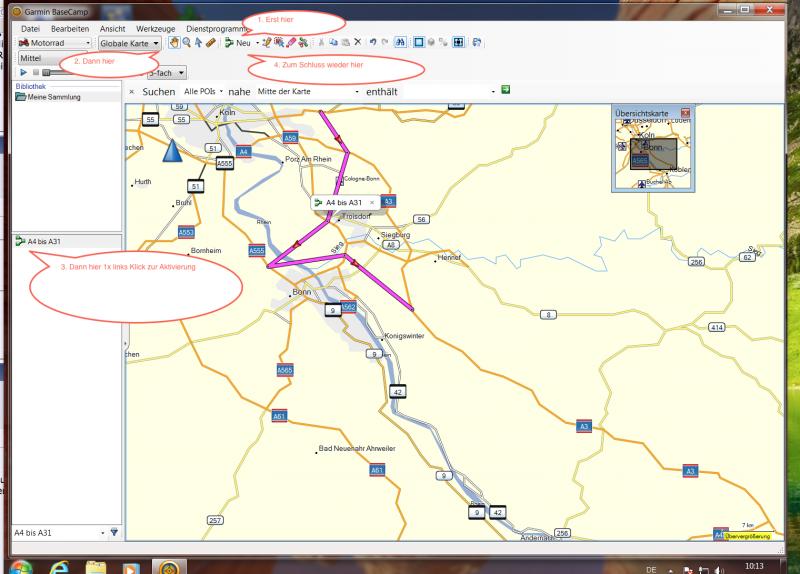Screen dimensions: 800x574
Task: Click the undo arrow icon
Action: tap(373, 44)
